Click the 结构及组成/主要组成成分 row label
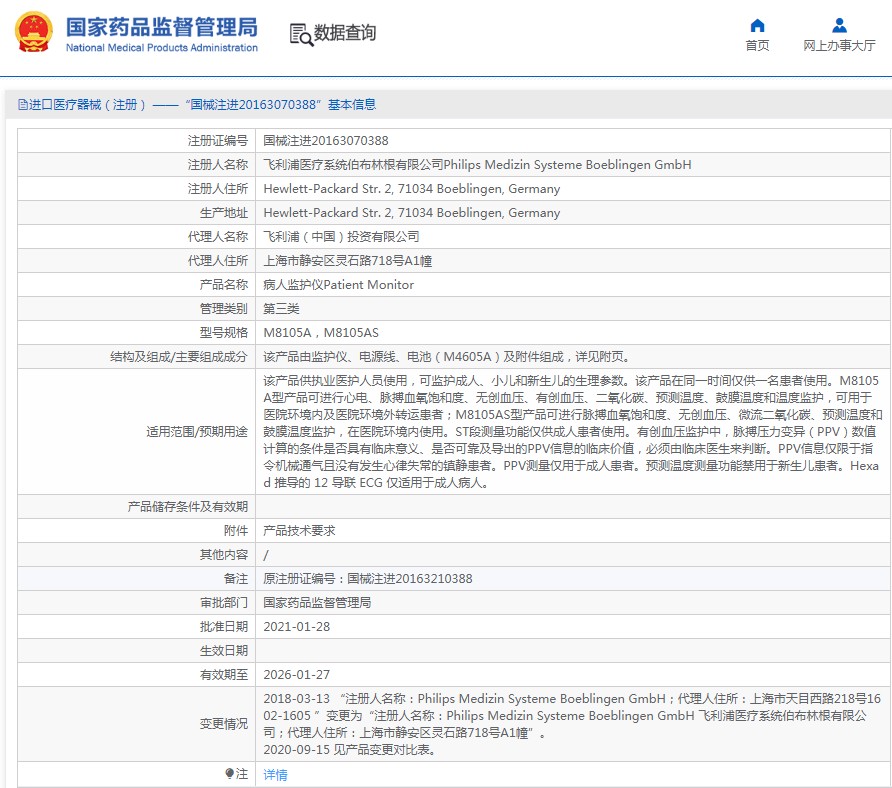This screenshot has width=892, height=788. pos(179,357)
